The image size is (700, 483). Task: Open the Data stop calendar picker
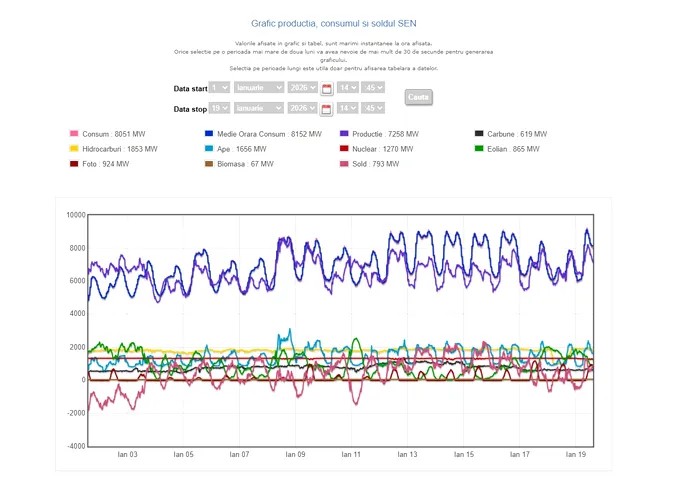click(x=326, y=108)
